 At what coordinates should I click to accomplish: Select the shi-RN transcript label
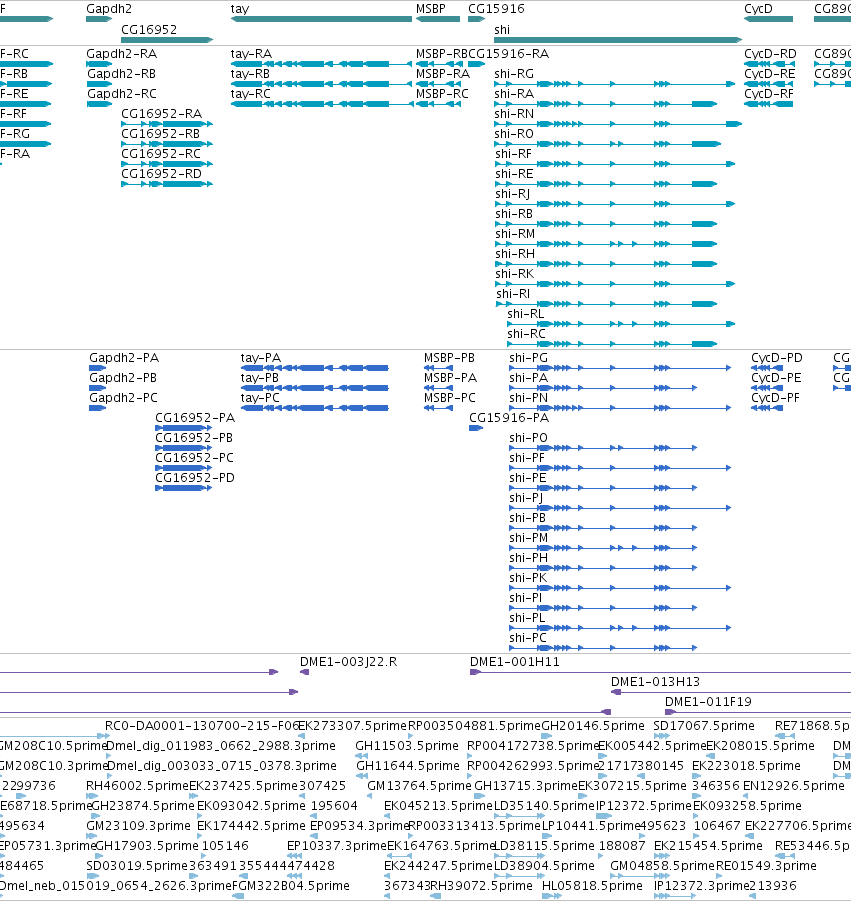click(514, 114)
